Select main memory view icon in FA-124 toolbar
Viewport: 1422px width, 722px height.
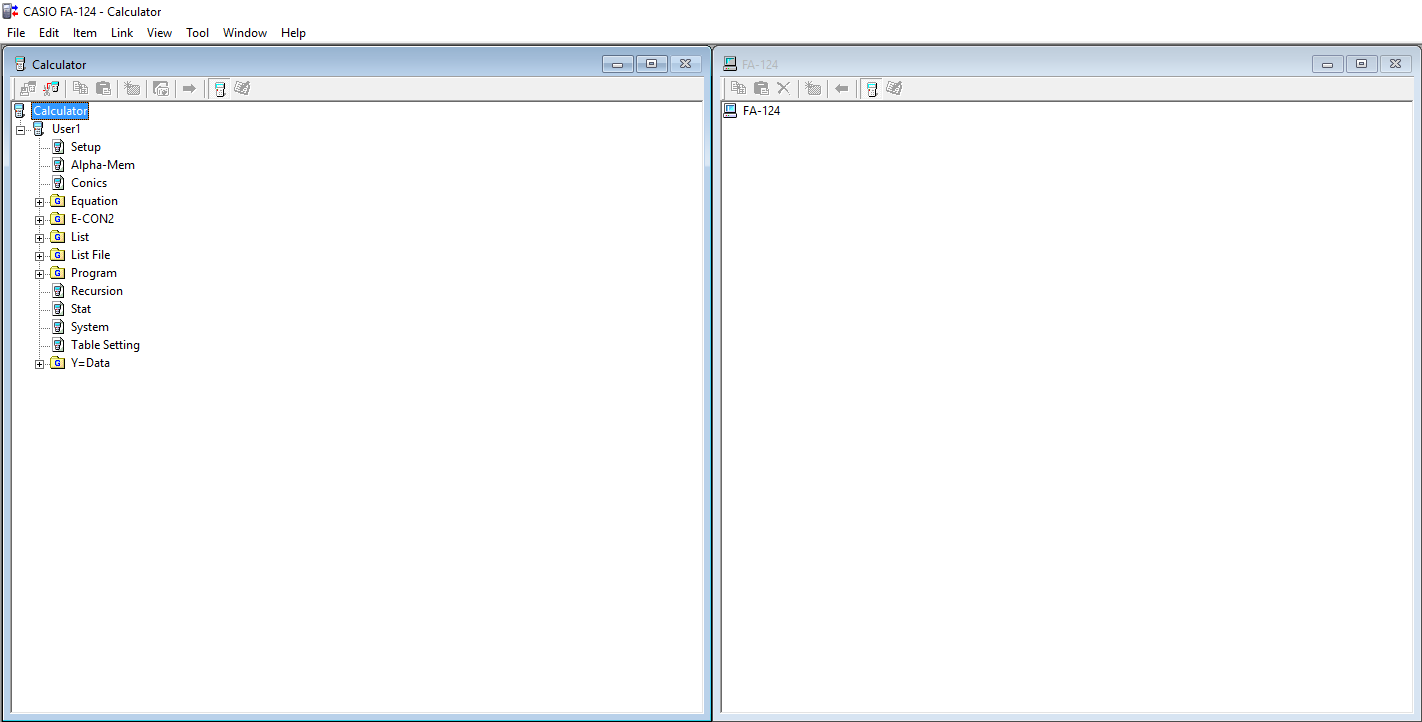coord(872,88)
